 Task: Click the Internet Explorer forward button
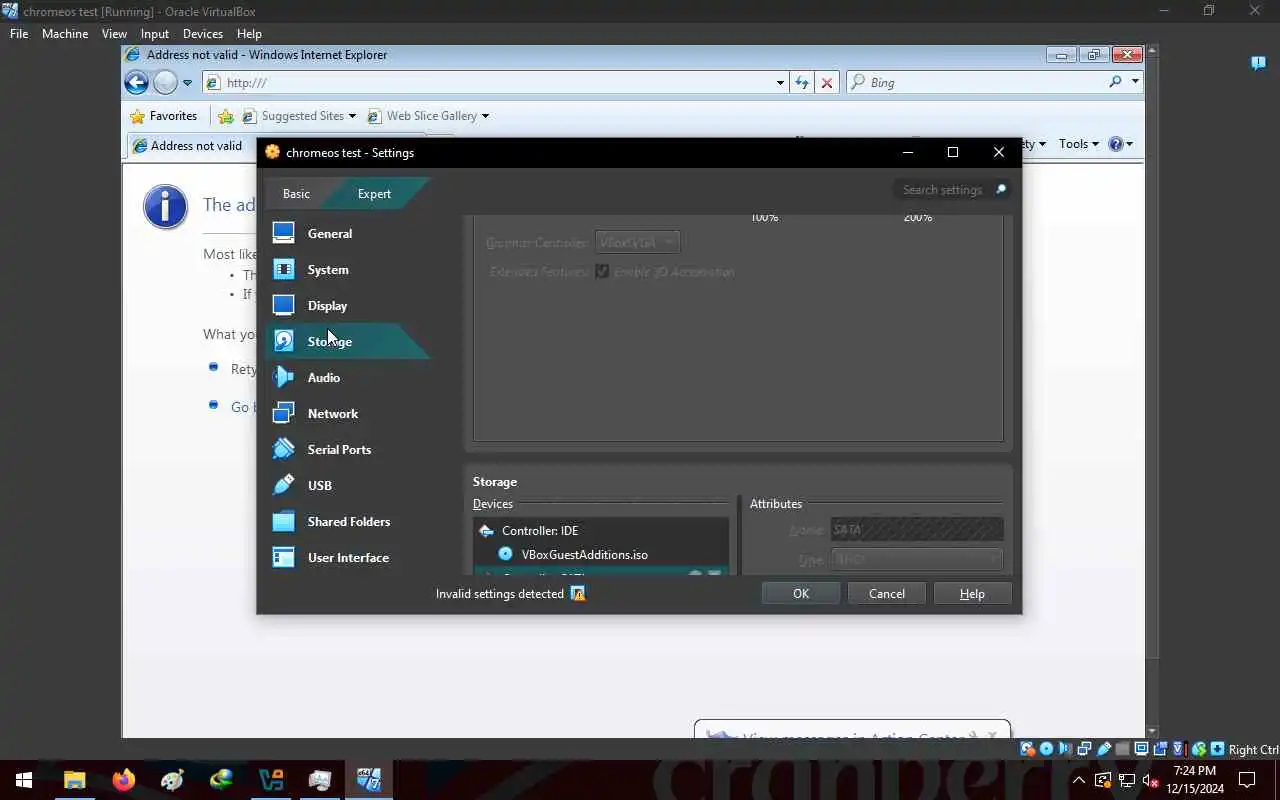tap(166, 83)
